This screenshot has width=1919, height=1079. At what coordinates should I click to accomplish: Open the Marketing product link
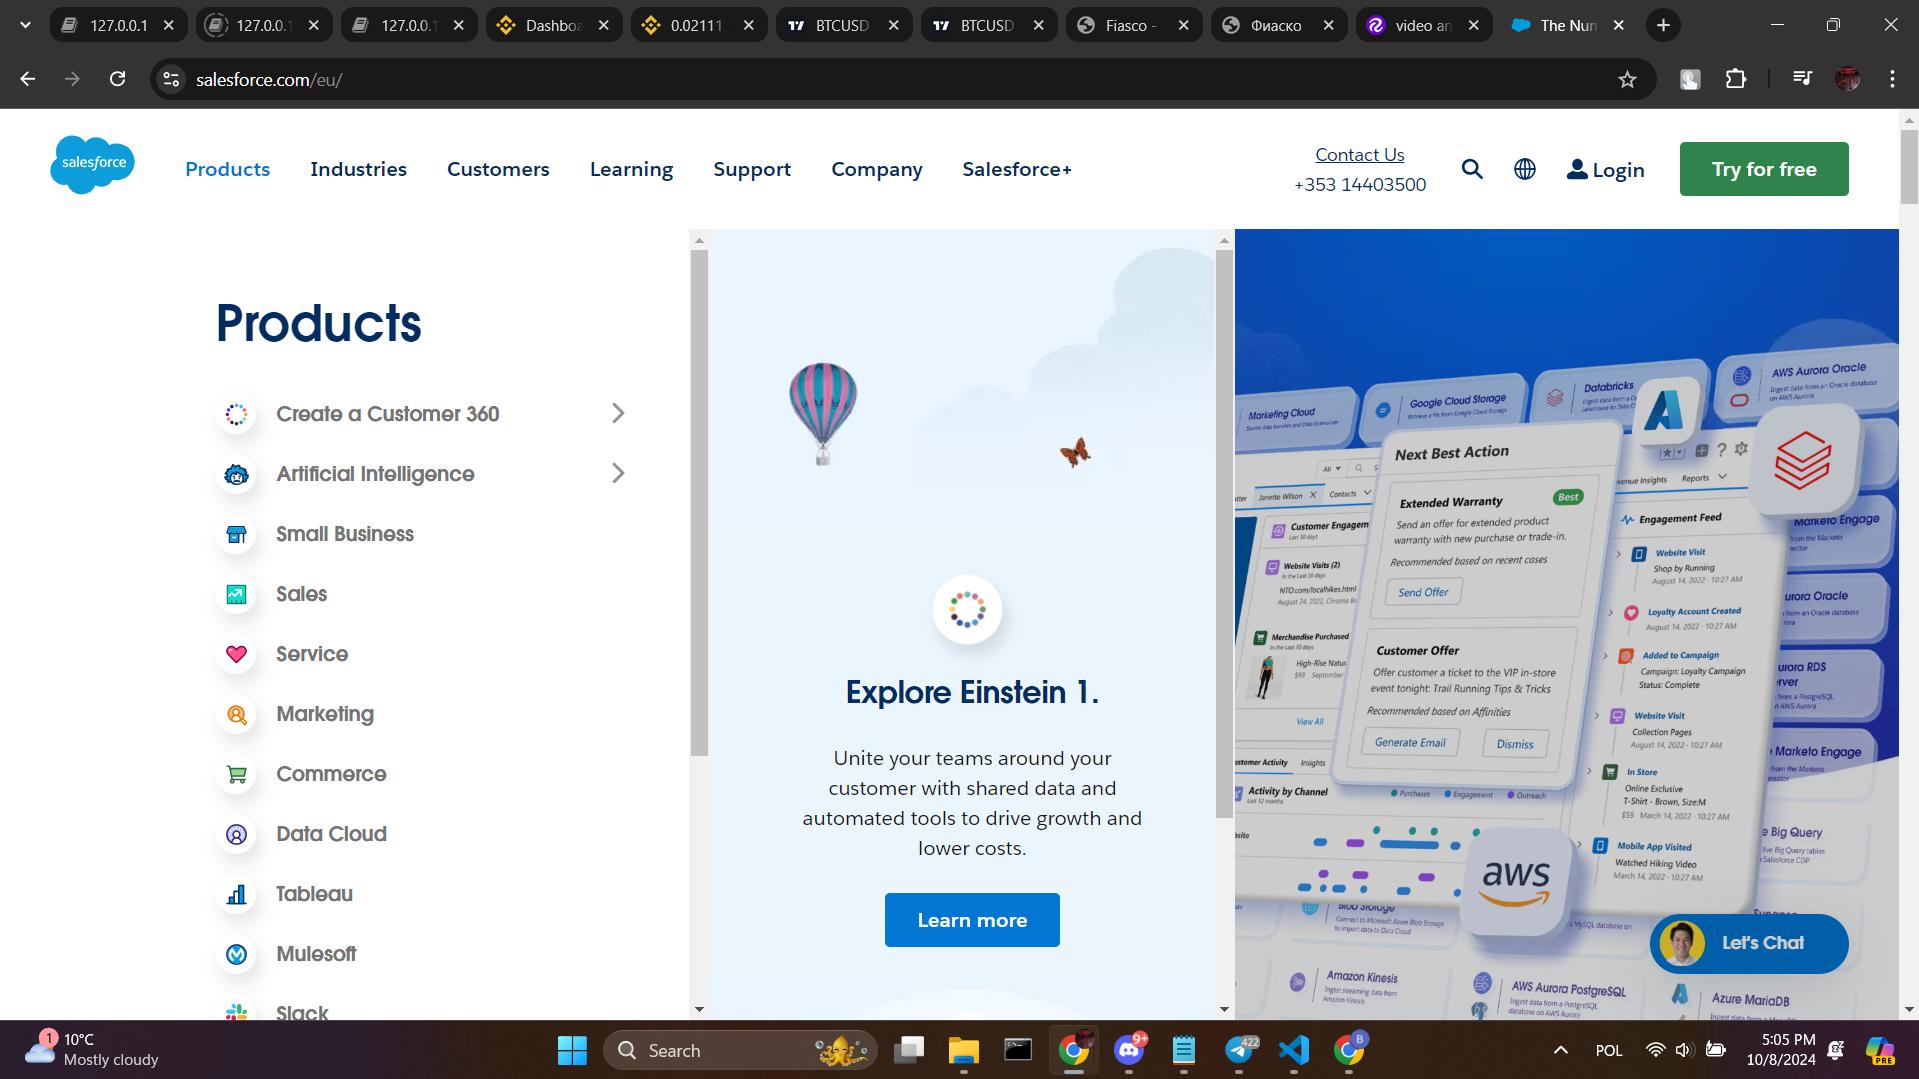click(325, 714)
